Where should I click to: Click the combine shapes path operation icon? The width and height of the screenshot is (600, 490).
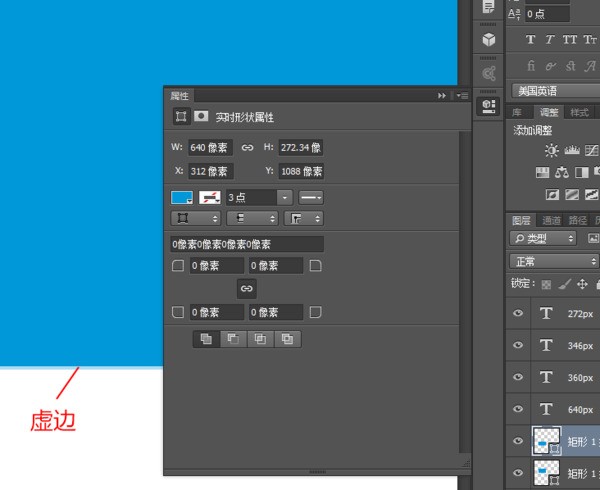coord(206,339)
